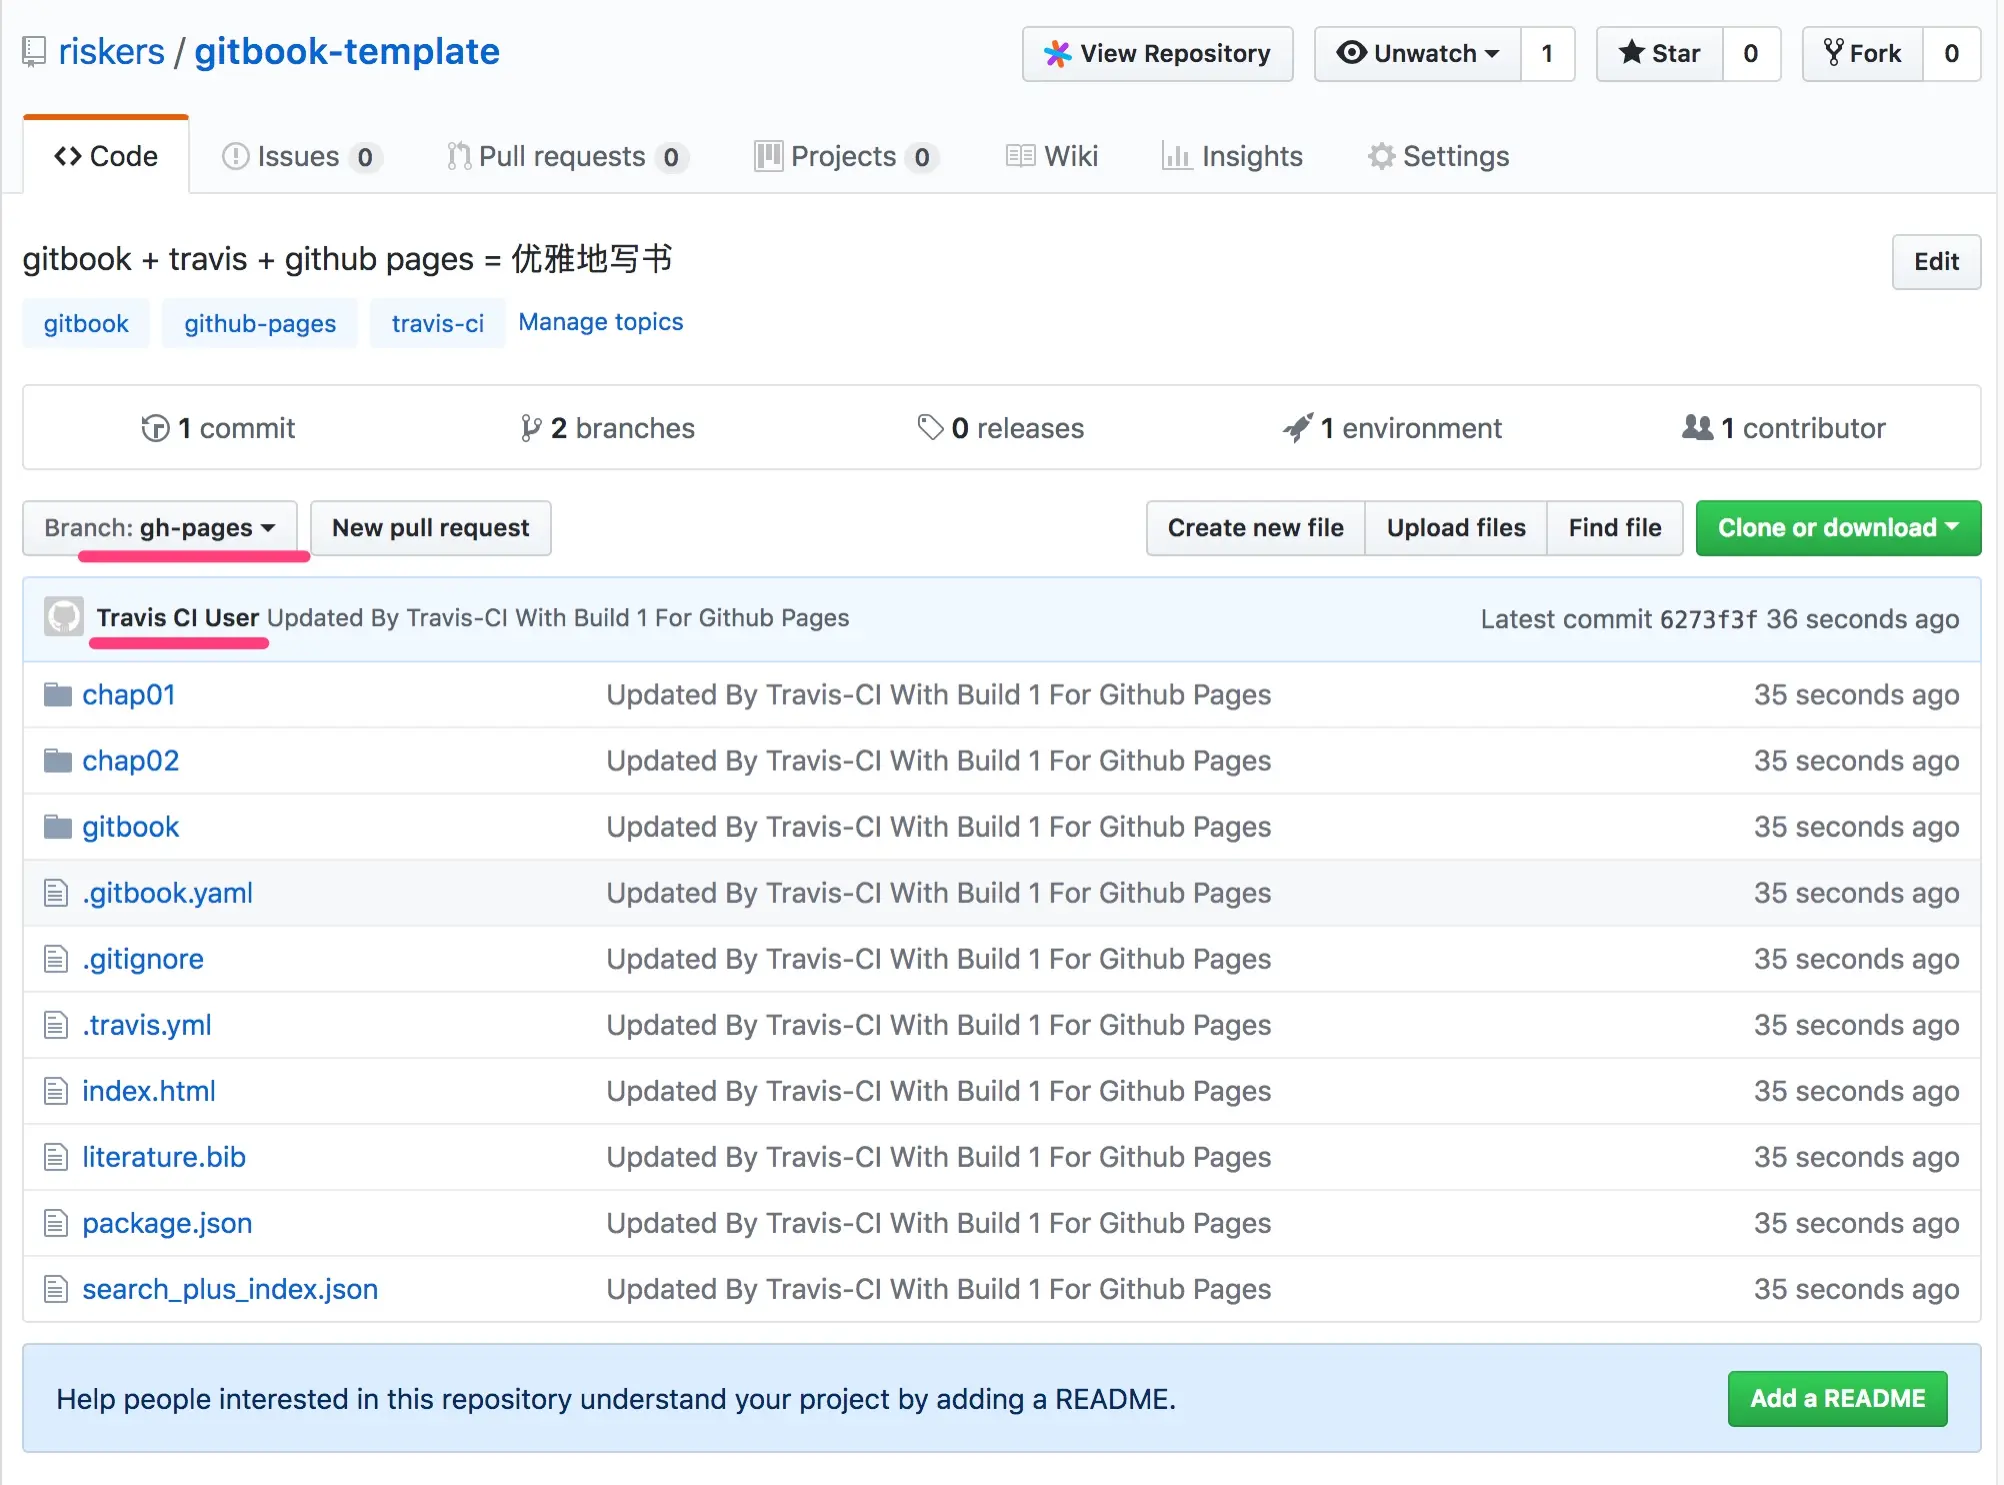Click the repository book icon beside riskers
Screen dimensions: 2004x1485
coord(34,51)
